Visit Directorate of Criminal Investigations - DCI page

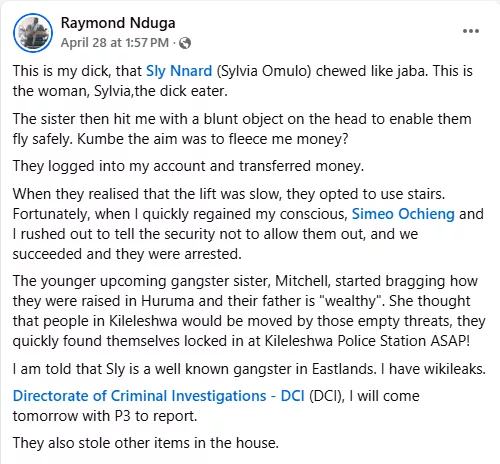coord(159,396)
